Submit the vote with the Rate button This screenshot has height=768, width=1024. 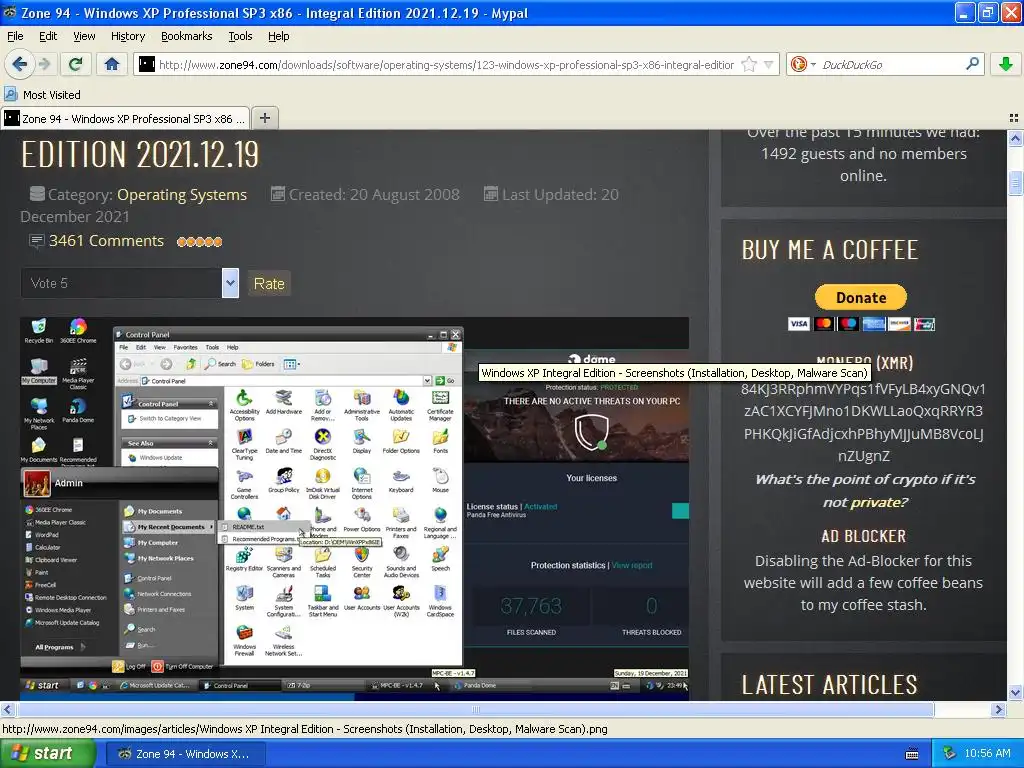[268, 283]
